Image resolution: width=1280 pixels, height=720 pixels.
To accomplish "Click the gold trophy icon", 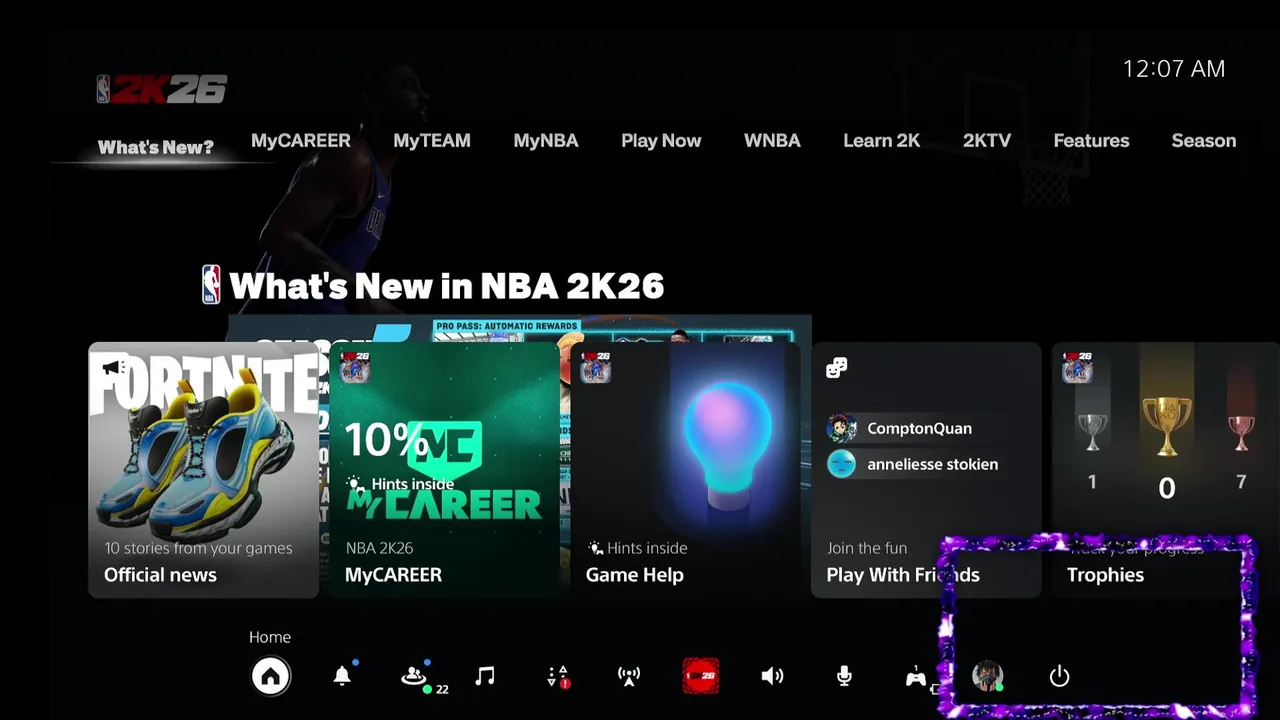I will click(x=1167, y=425).
